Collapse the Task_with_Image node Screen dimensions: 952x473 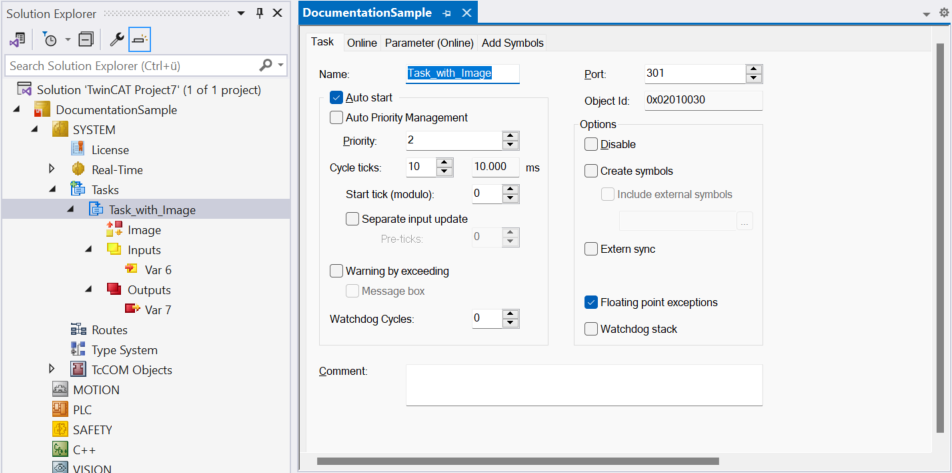pos(70,209)
